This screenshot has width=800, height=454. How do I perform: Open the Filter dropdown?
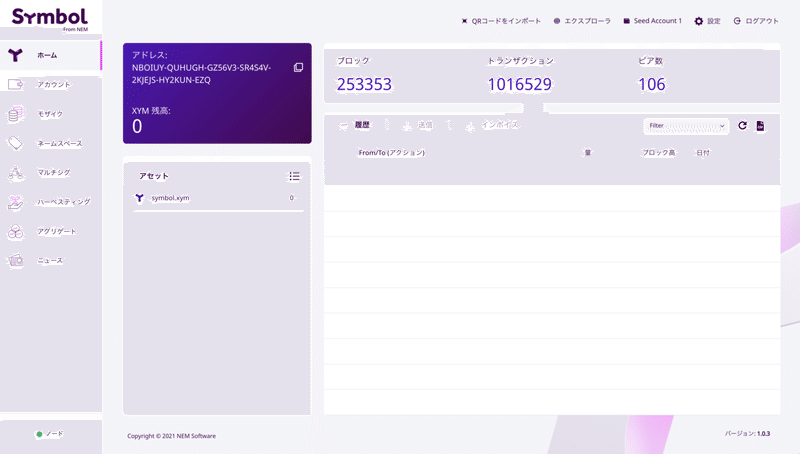click(686, 126)
